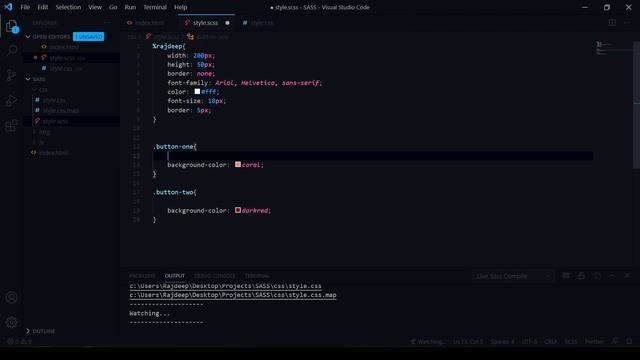Viewport: 640px width, 360px height.
Task: Click the VS Code logo icon
Action: click(8, 7)
